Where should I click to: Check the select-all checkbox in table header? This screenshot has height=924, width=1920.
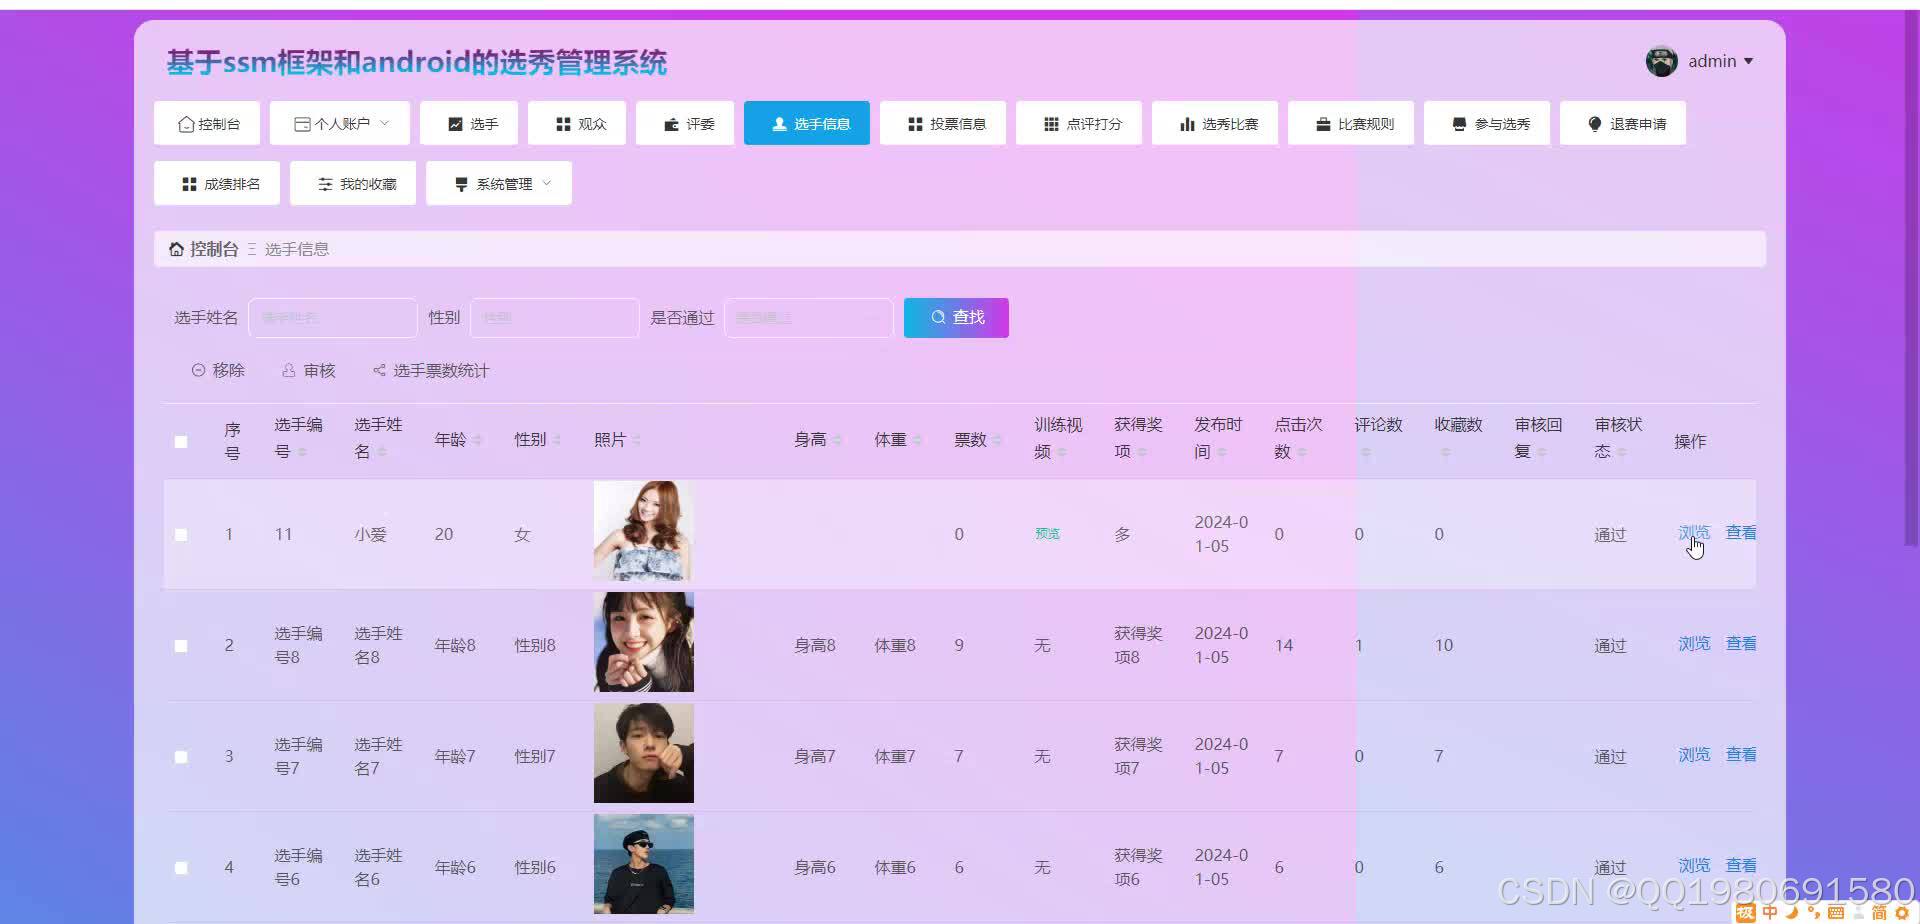click(181, 440)
